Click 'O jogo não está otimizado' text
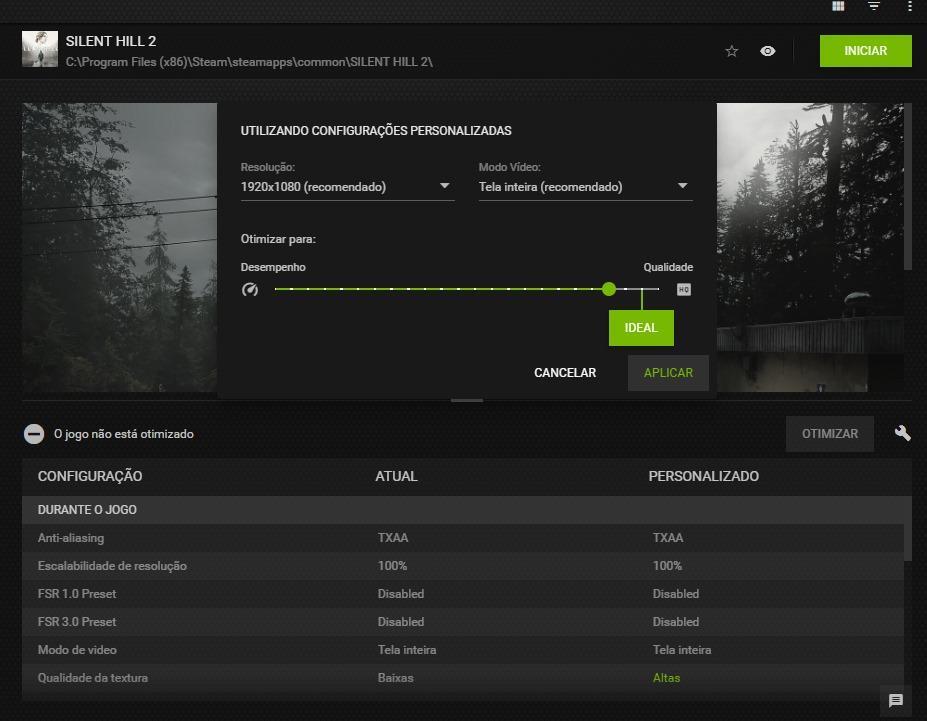 click(x=124, y=434)
